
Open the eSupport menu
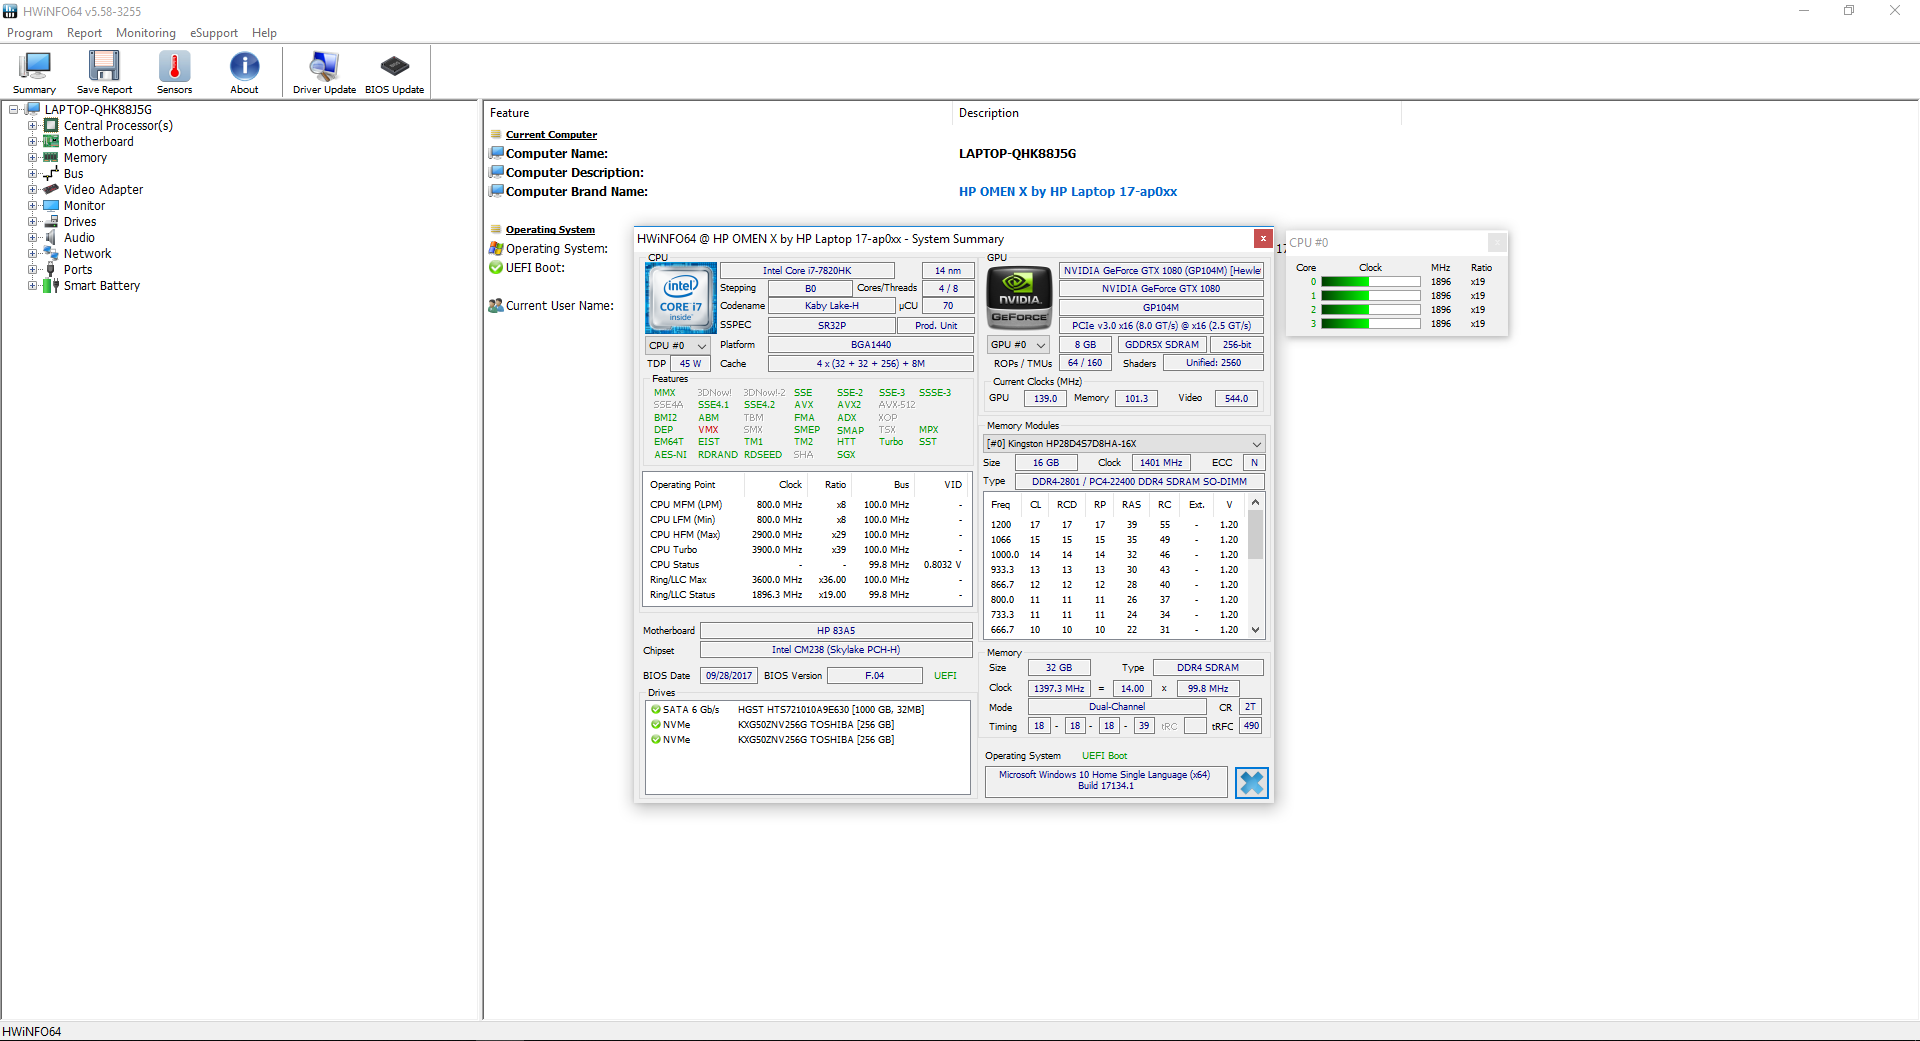tap(214, 33)
